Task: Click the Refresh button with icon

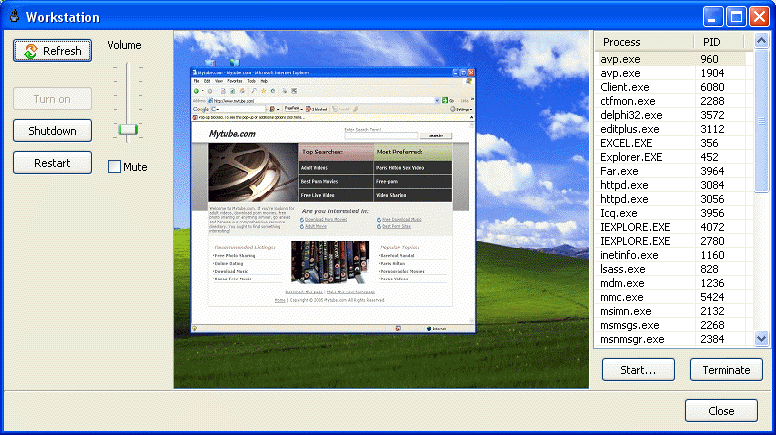Action: pos(53,51)
